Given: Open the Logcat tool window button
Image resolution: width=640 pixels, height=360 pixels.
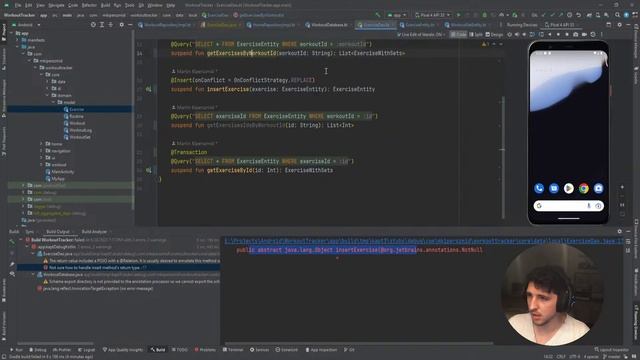Looking at the screenshot, I should (86, 350).
